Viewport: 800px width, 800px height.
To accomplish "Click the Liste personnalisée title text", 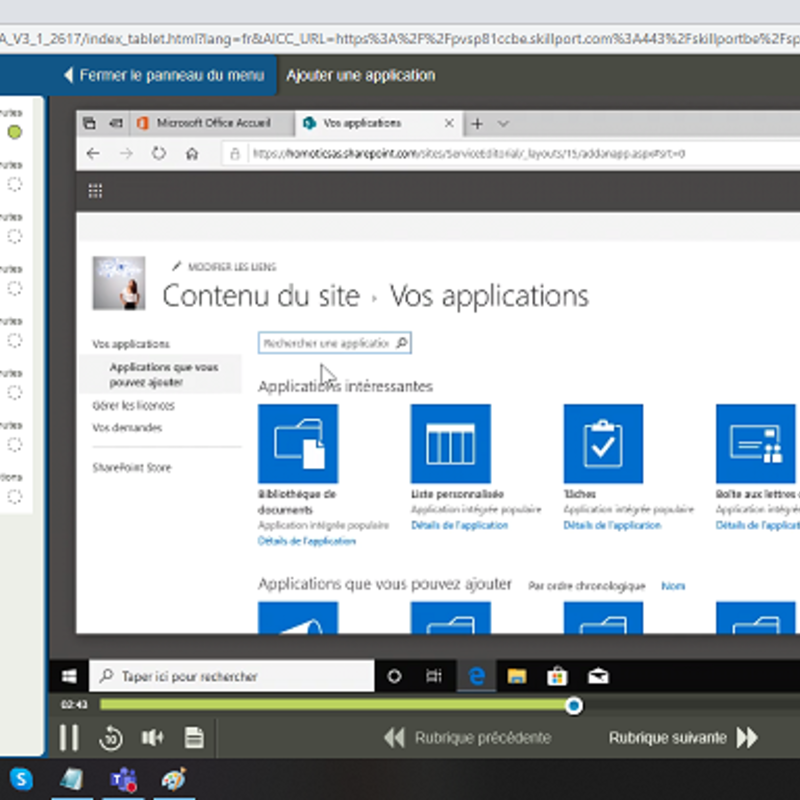I will click(x=457, y=494).
